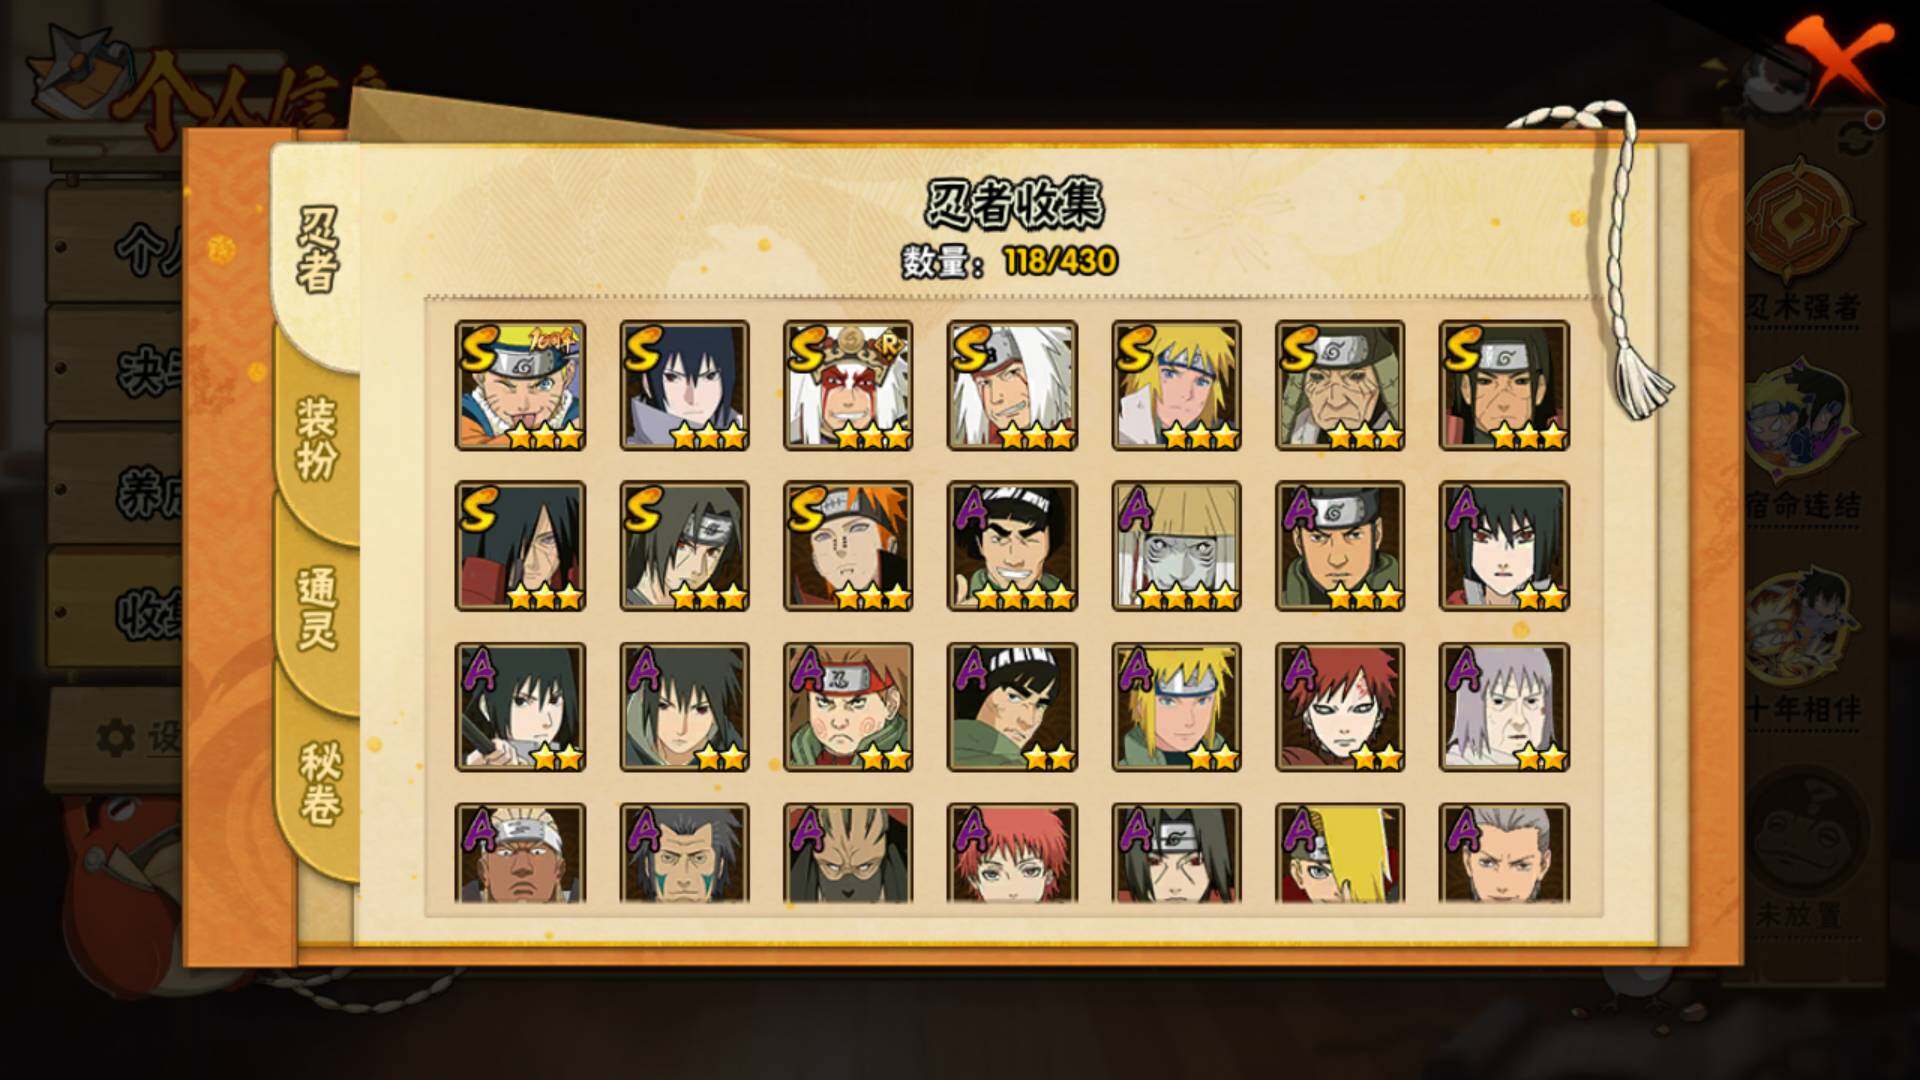Image resolution: width=1920 pixels, height=1080 pixels.
Task: Open the 秘卷 scroll tab
Action: [x=319, y=785]
